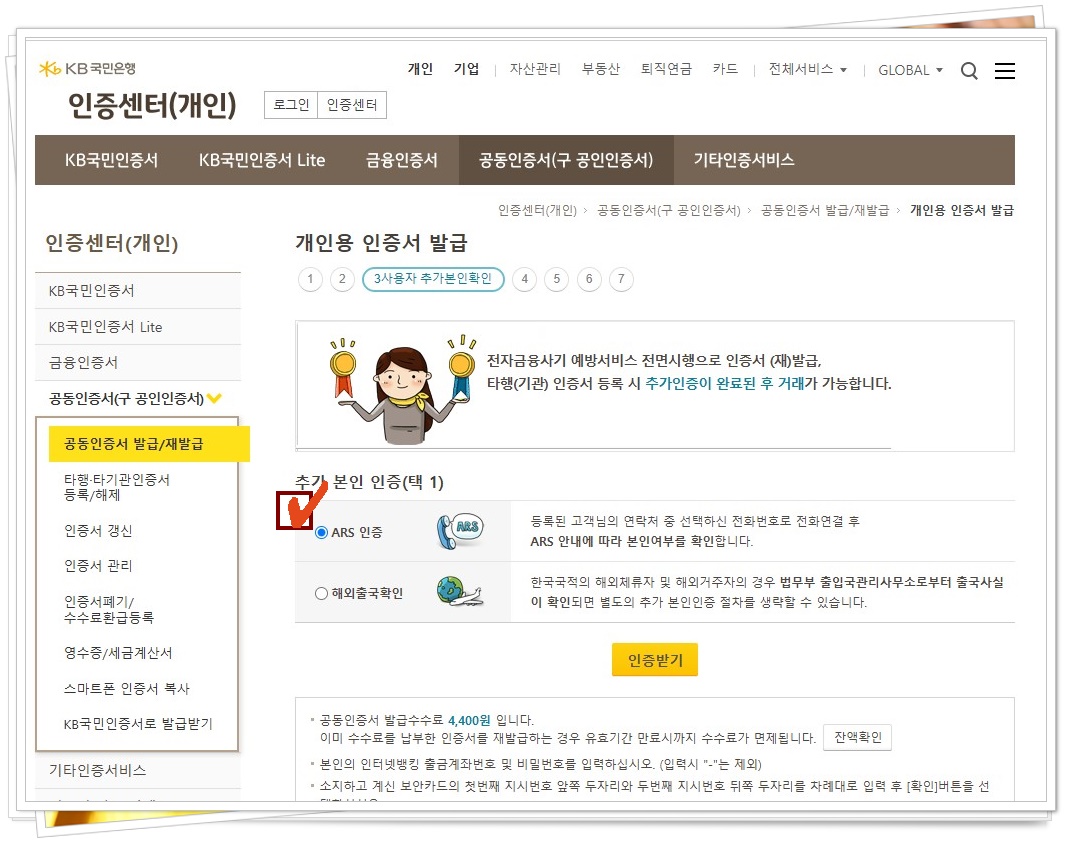The image size is (1080, 843).
Task: Open sidebar item 기타인증서비스
Action: 138,770
